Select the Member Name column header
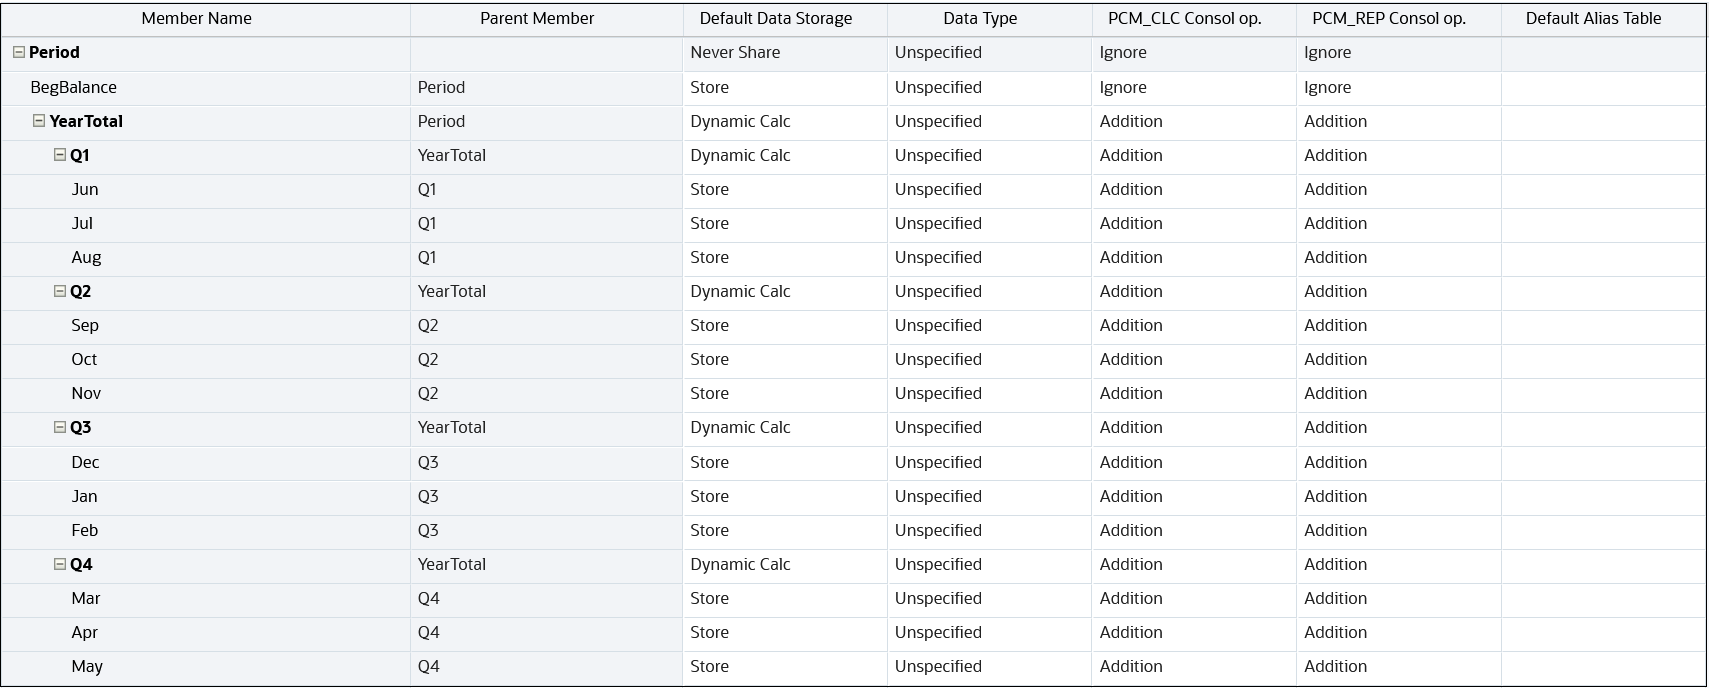 point(197,19)
